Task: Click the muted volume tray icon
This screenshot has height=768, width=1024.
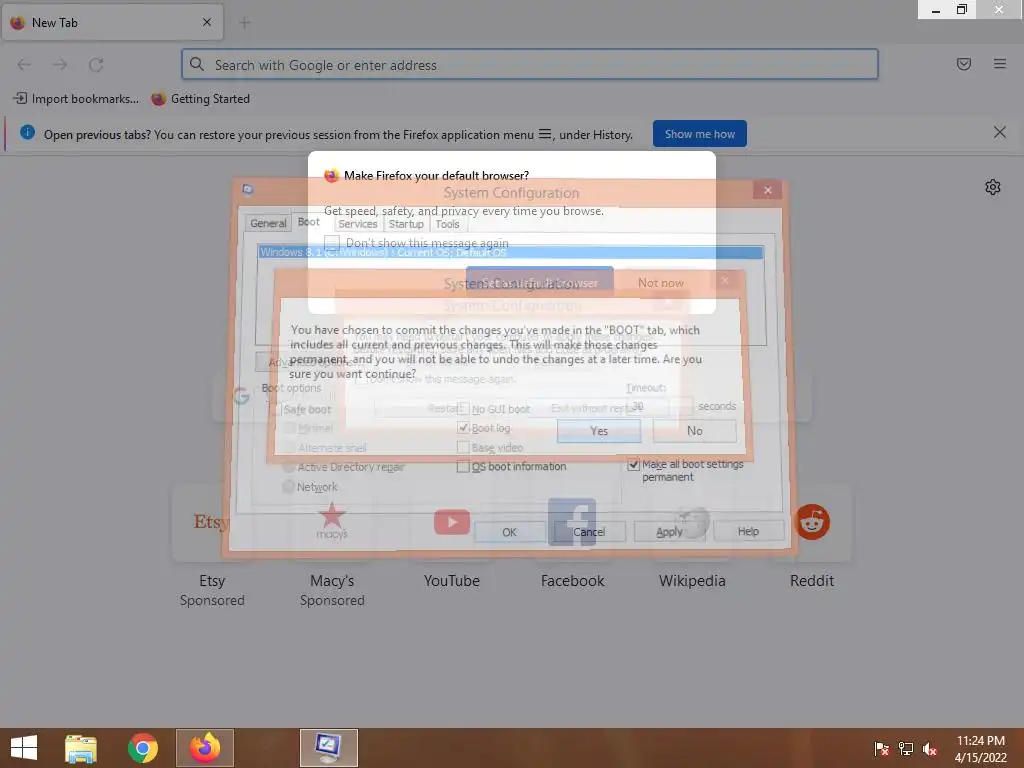Action: click(930, 749)
